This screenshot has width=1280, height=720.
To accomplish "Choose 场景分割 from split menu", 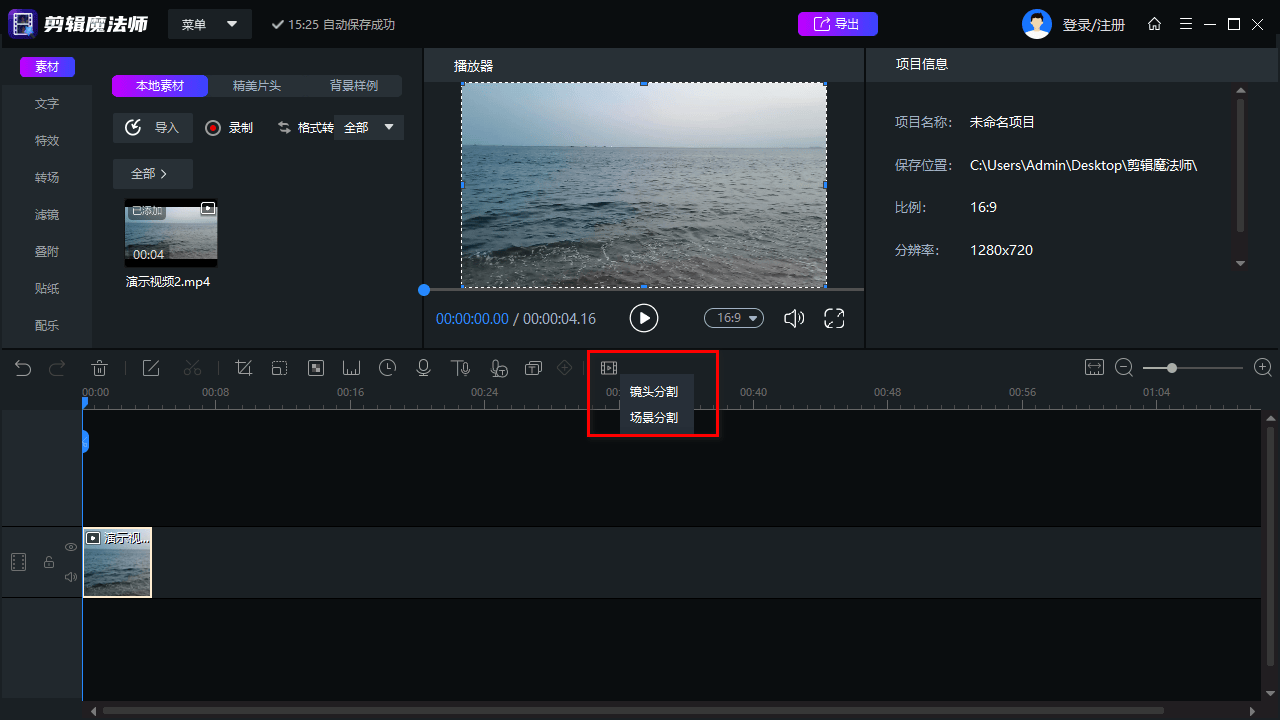I will (654, 418).
